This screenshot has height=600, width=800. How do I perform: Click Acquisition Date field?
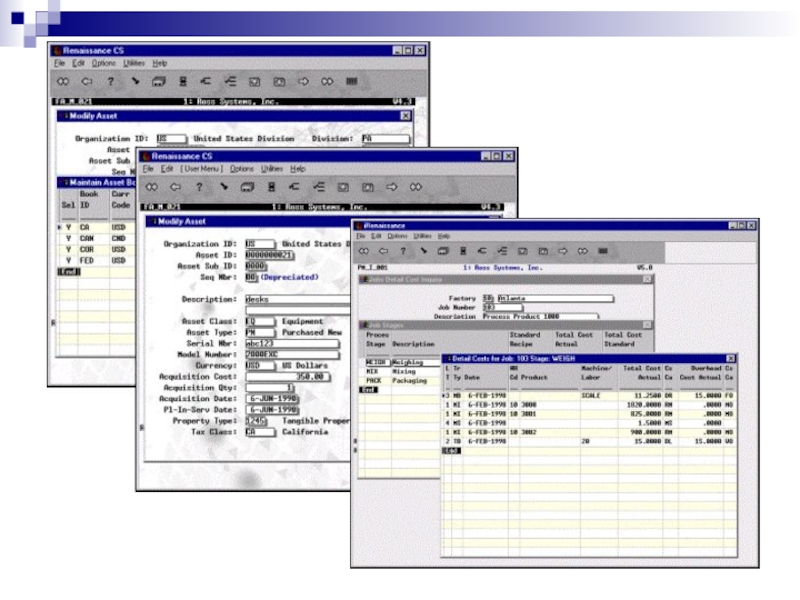point(271,399)
